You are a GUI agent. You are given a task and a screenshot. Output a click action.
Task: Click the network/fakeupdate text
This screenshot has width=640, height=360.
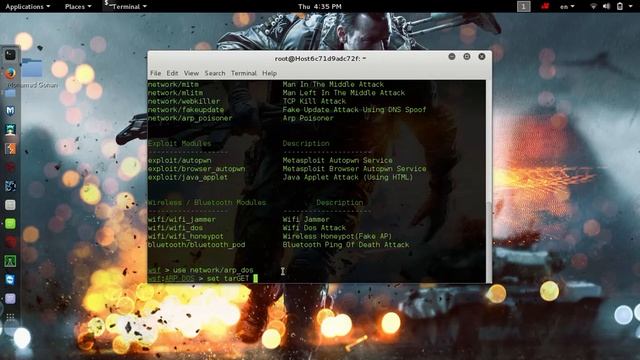186,110
